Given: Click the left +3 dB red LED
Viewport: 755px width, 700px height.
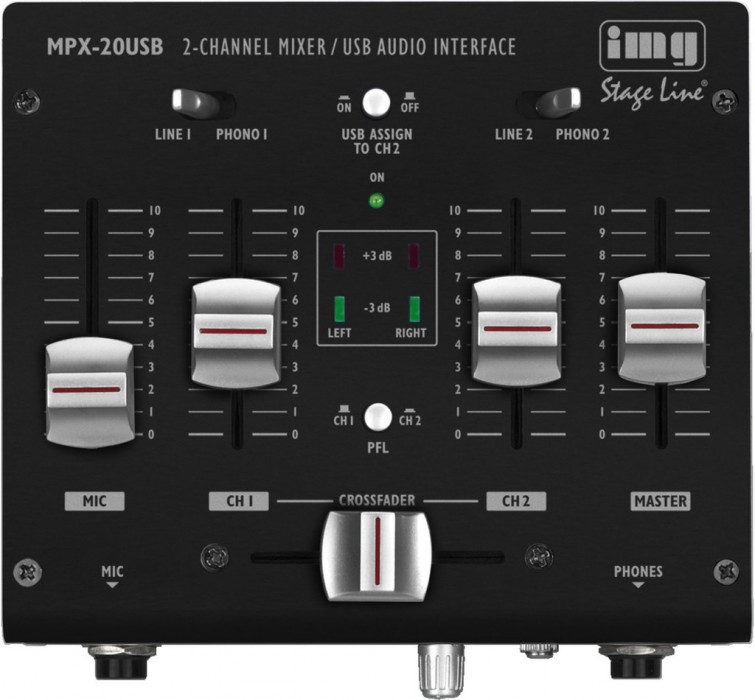Looking at the screenshot, I should point(339,256).
